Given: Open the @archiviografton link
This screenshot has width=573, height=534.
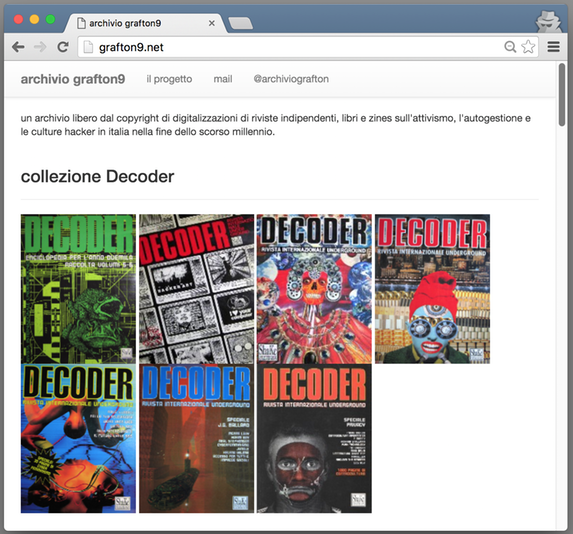Looking at the screenshot, I should 291,79.
